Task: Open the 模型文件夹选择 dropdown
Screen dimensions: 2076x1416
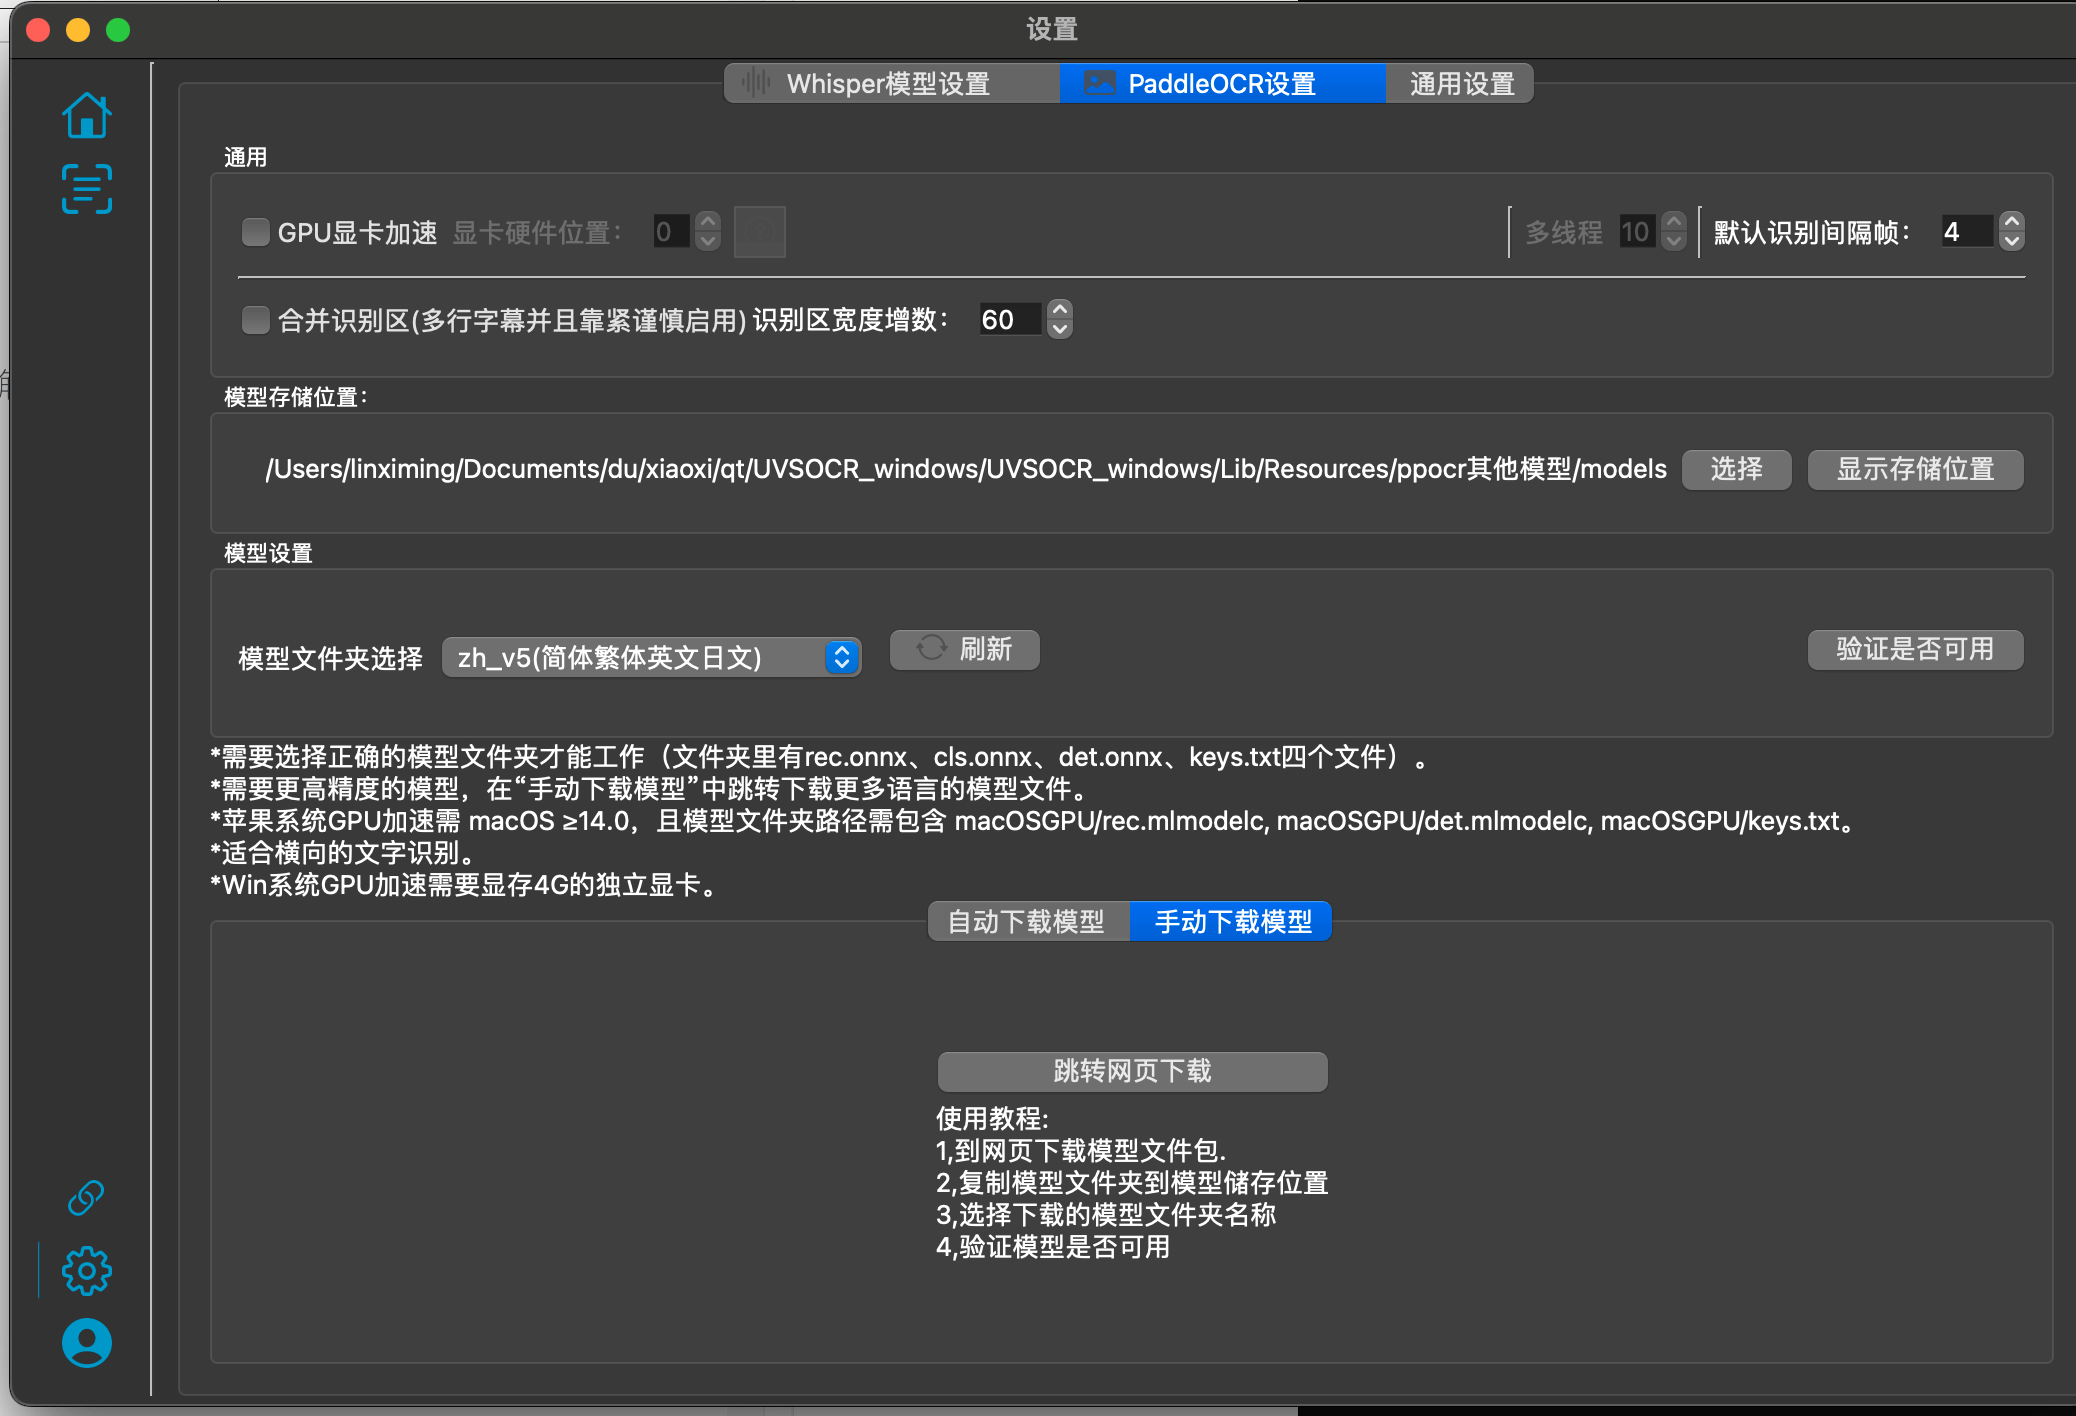Action: coord(651,657)
